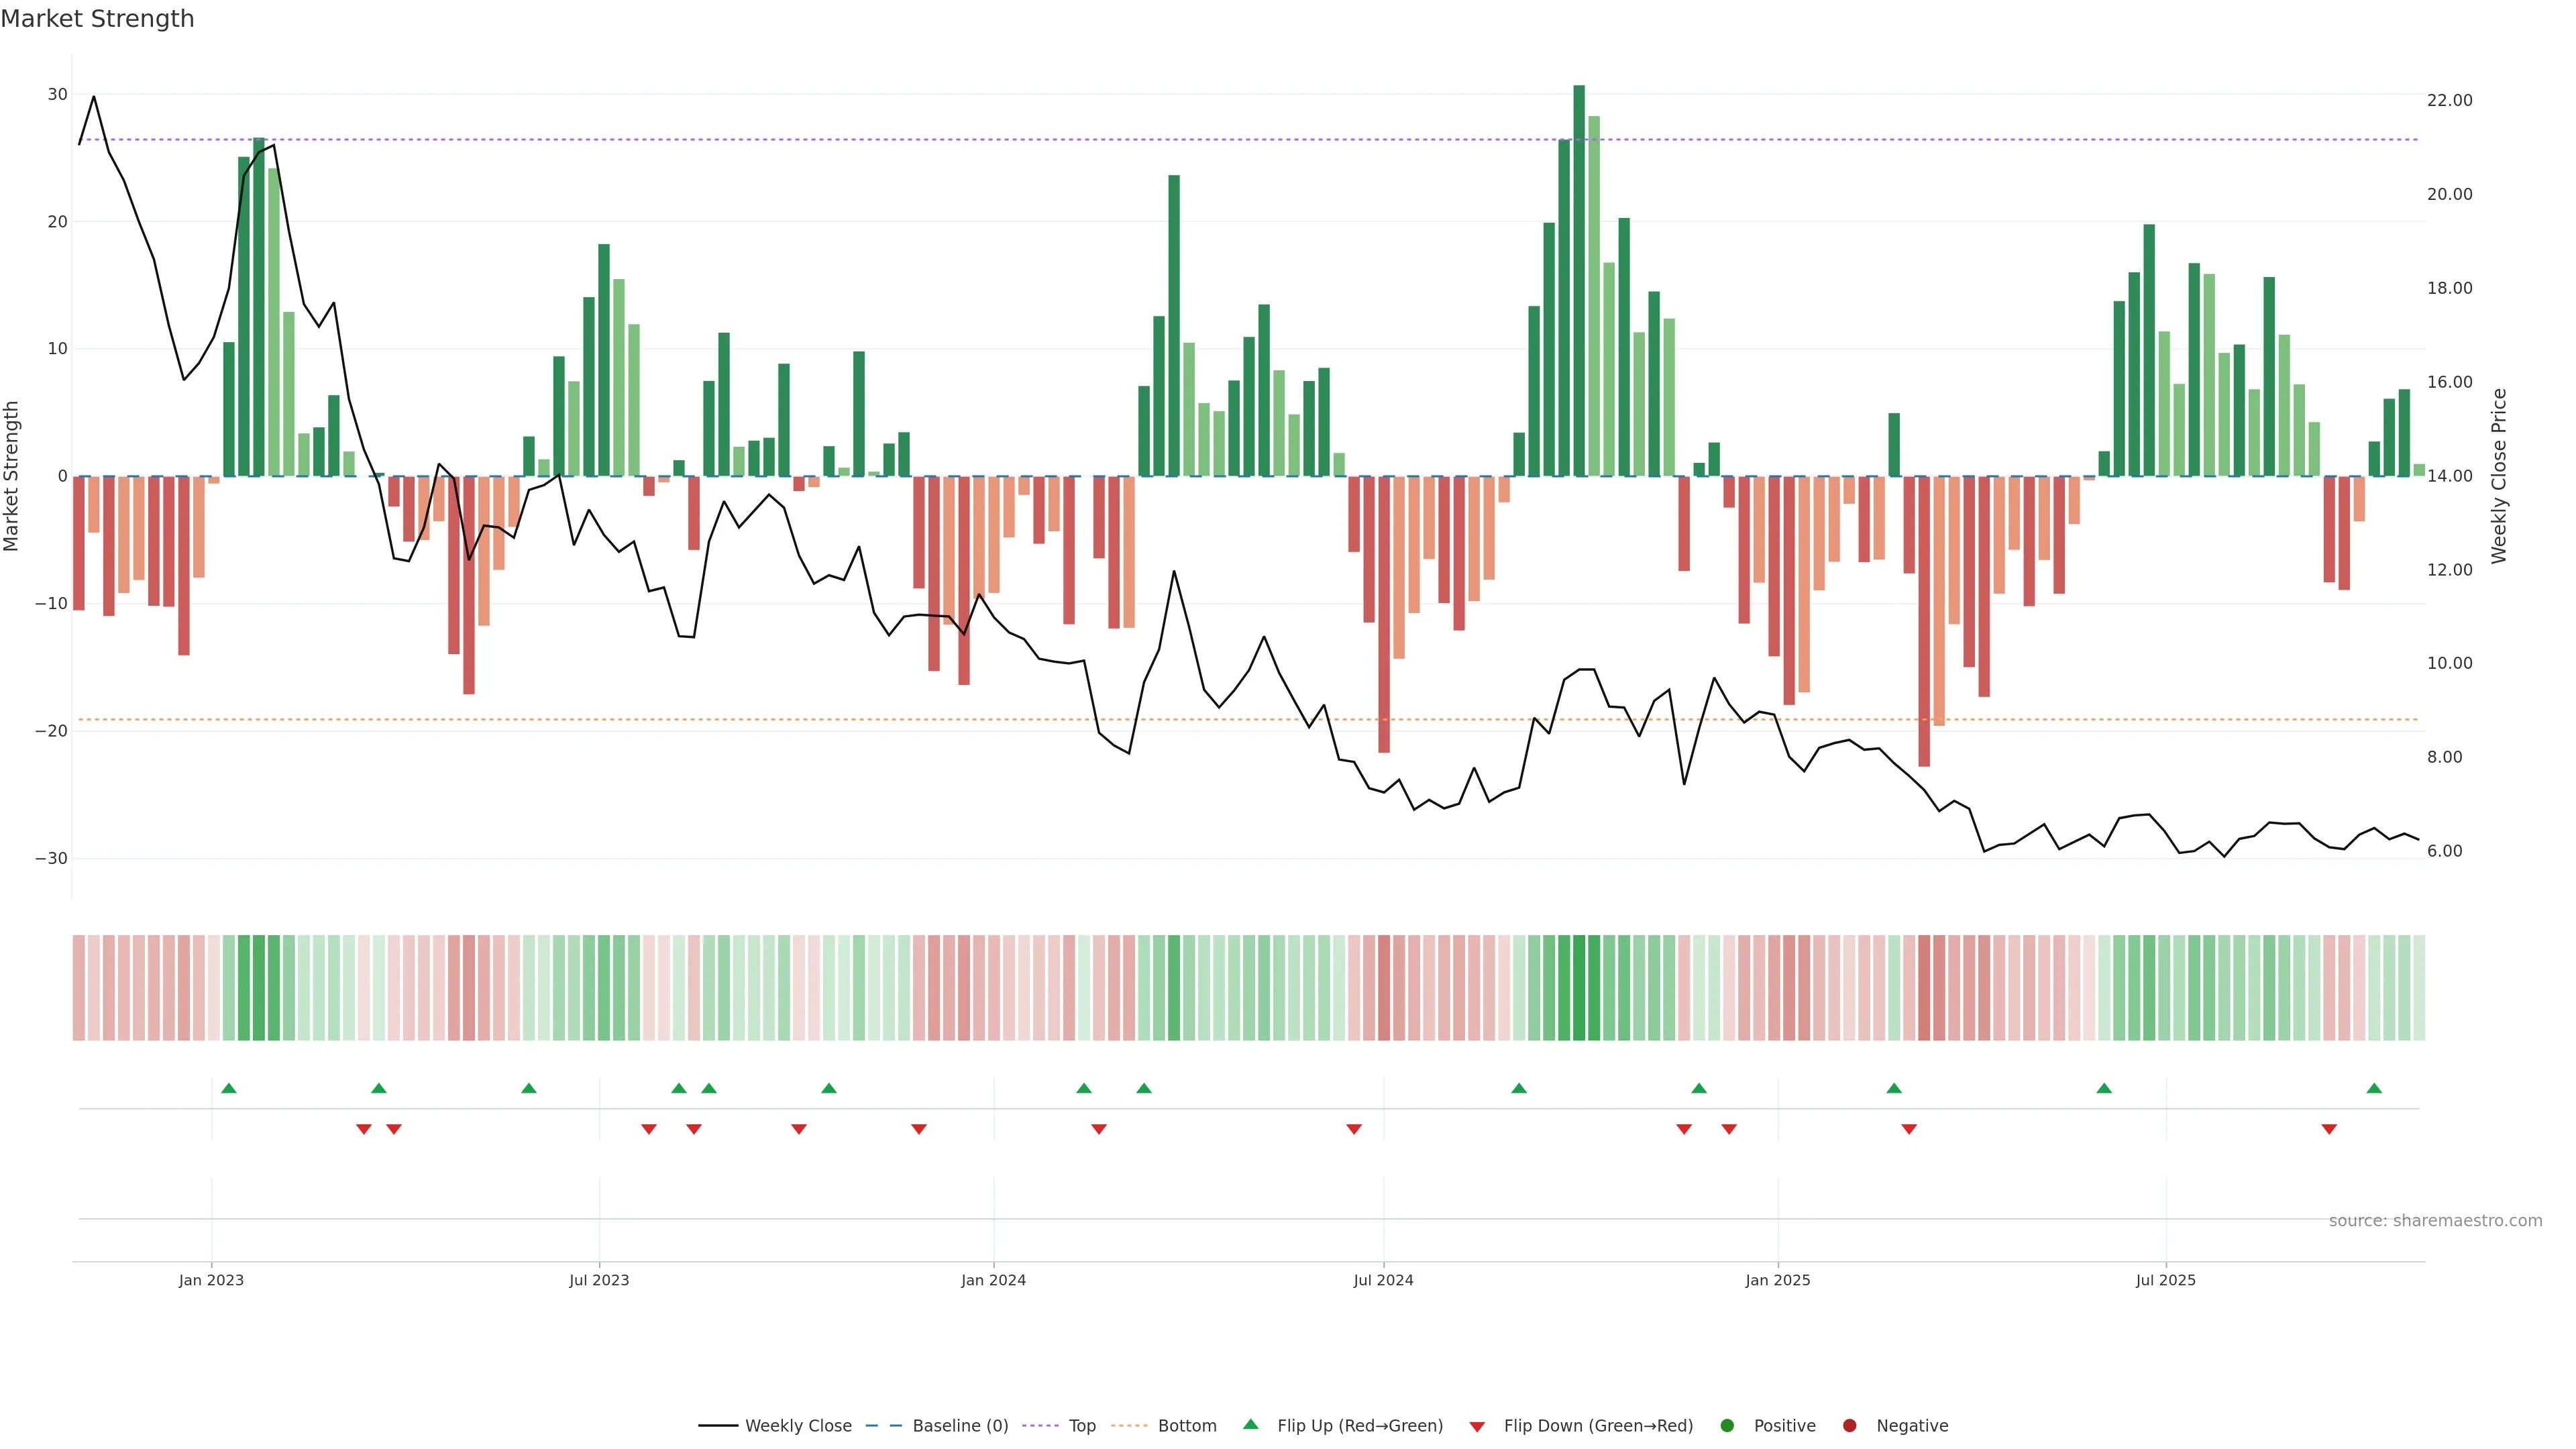
Task: Click the tallest dark green bar above 30
Action: click(x=1579, y=280)
